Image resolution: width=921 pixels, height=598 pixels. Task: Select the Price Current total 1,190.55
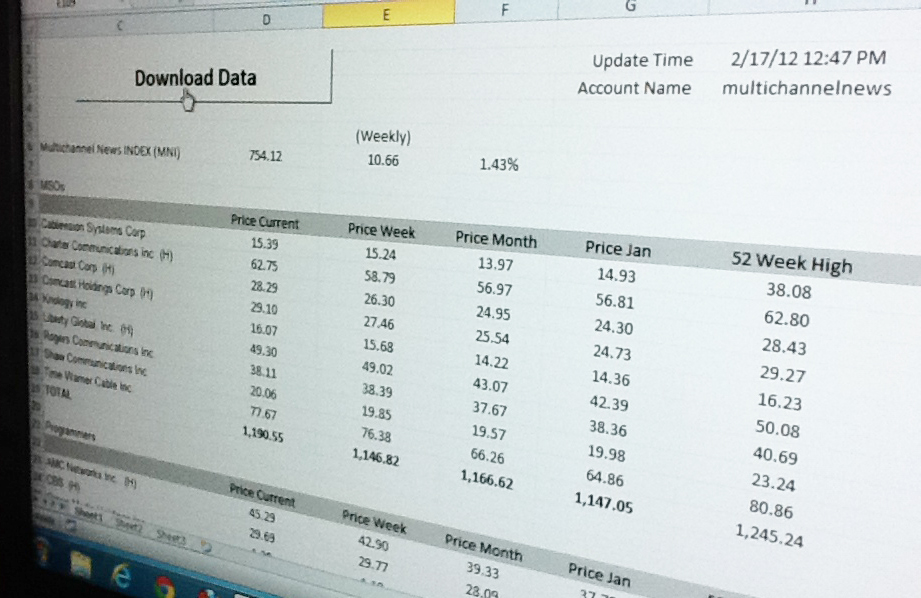point(263,434)
